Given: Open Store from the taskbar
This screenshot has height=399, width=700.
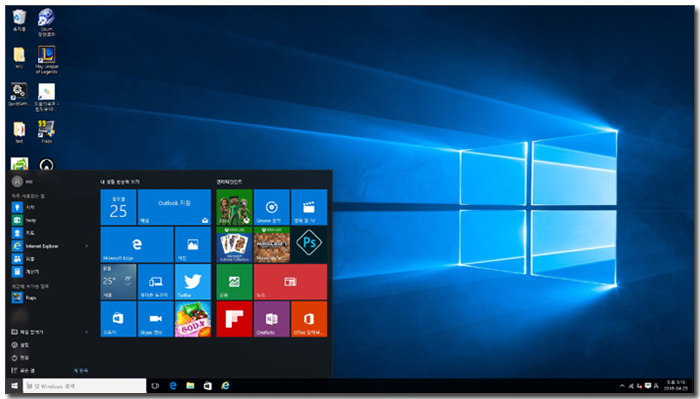Looking at the screenshot, I should click(x=208, y=386).
